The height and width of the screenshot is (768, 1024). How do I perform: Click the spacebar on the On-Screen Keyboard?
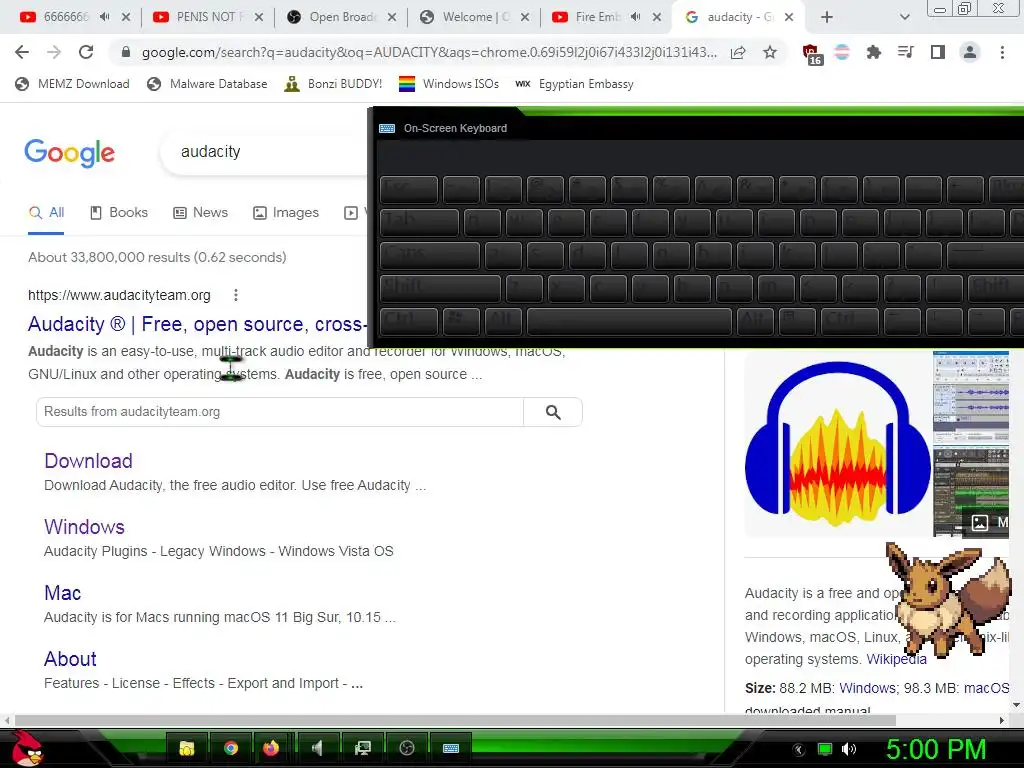coord(629,321)
